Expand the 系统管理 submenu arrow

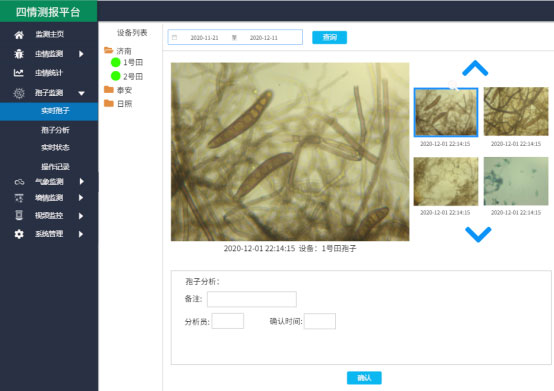pyautogui.click(x=81, y=234)
